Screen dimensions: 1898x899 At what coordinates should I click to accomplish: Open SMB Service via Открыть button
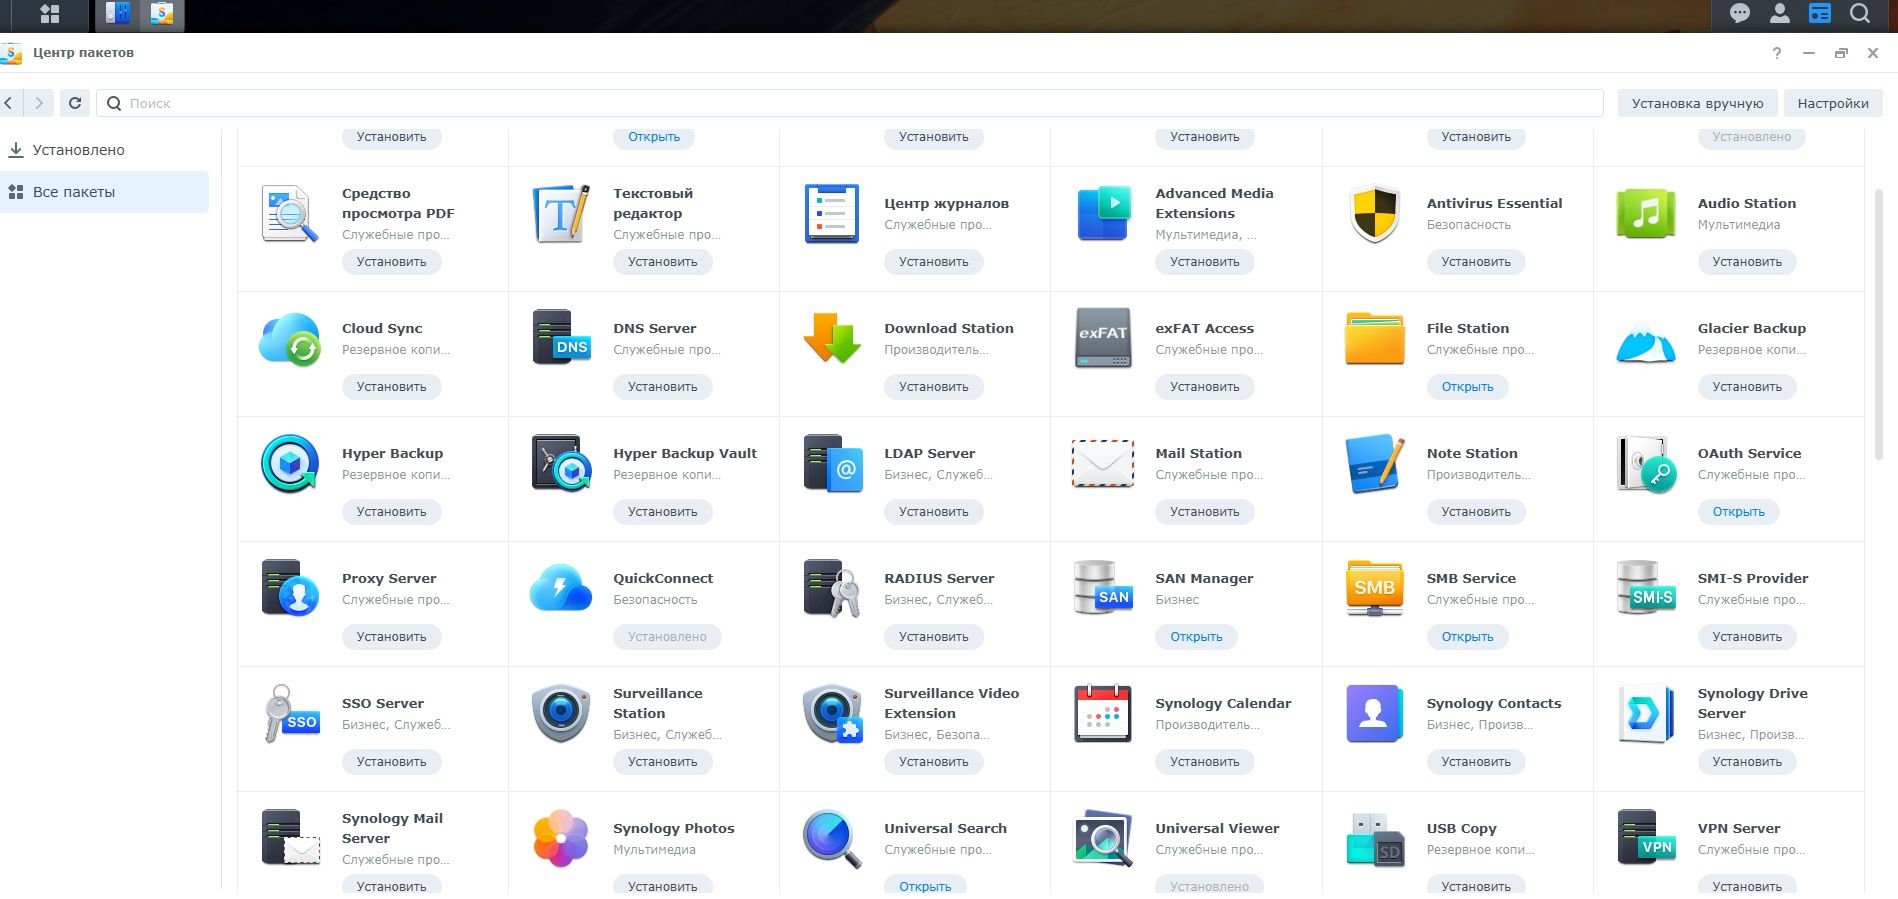[1467, 637]
